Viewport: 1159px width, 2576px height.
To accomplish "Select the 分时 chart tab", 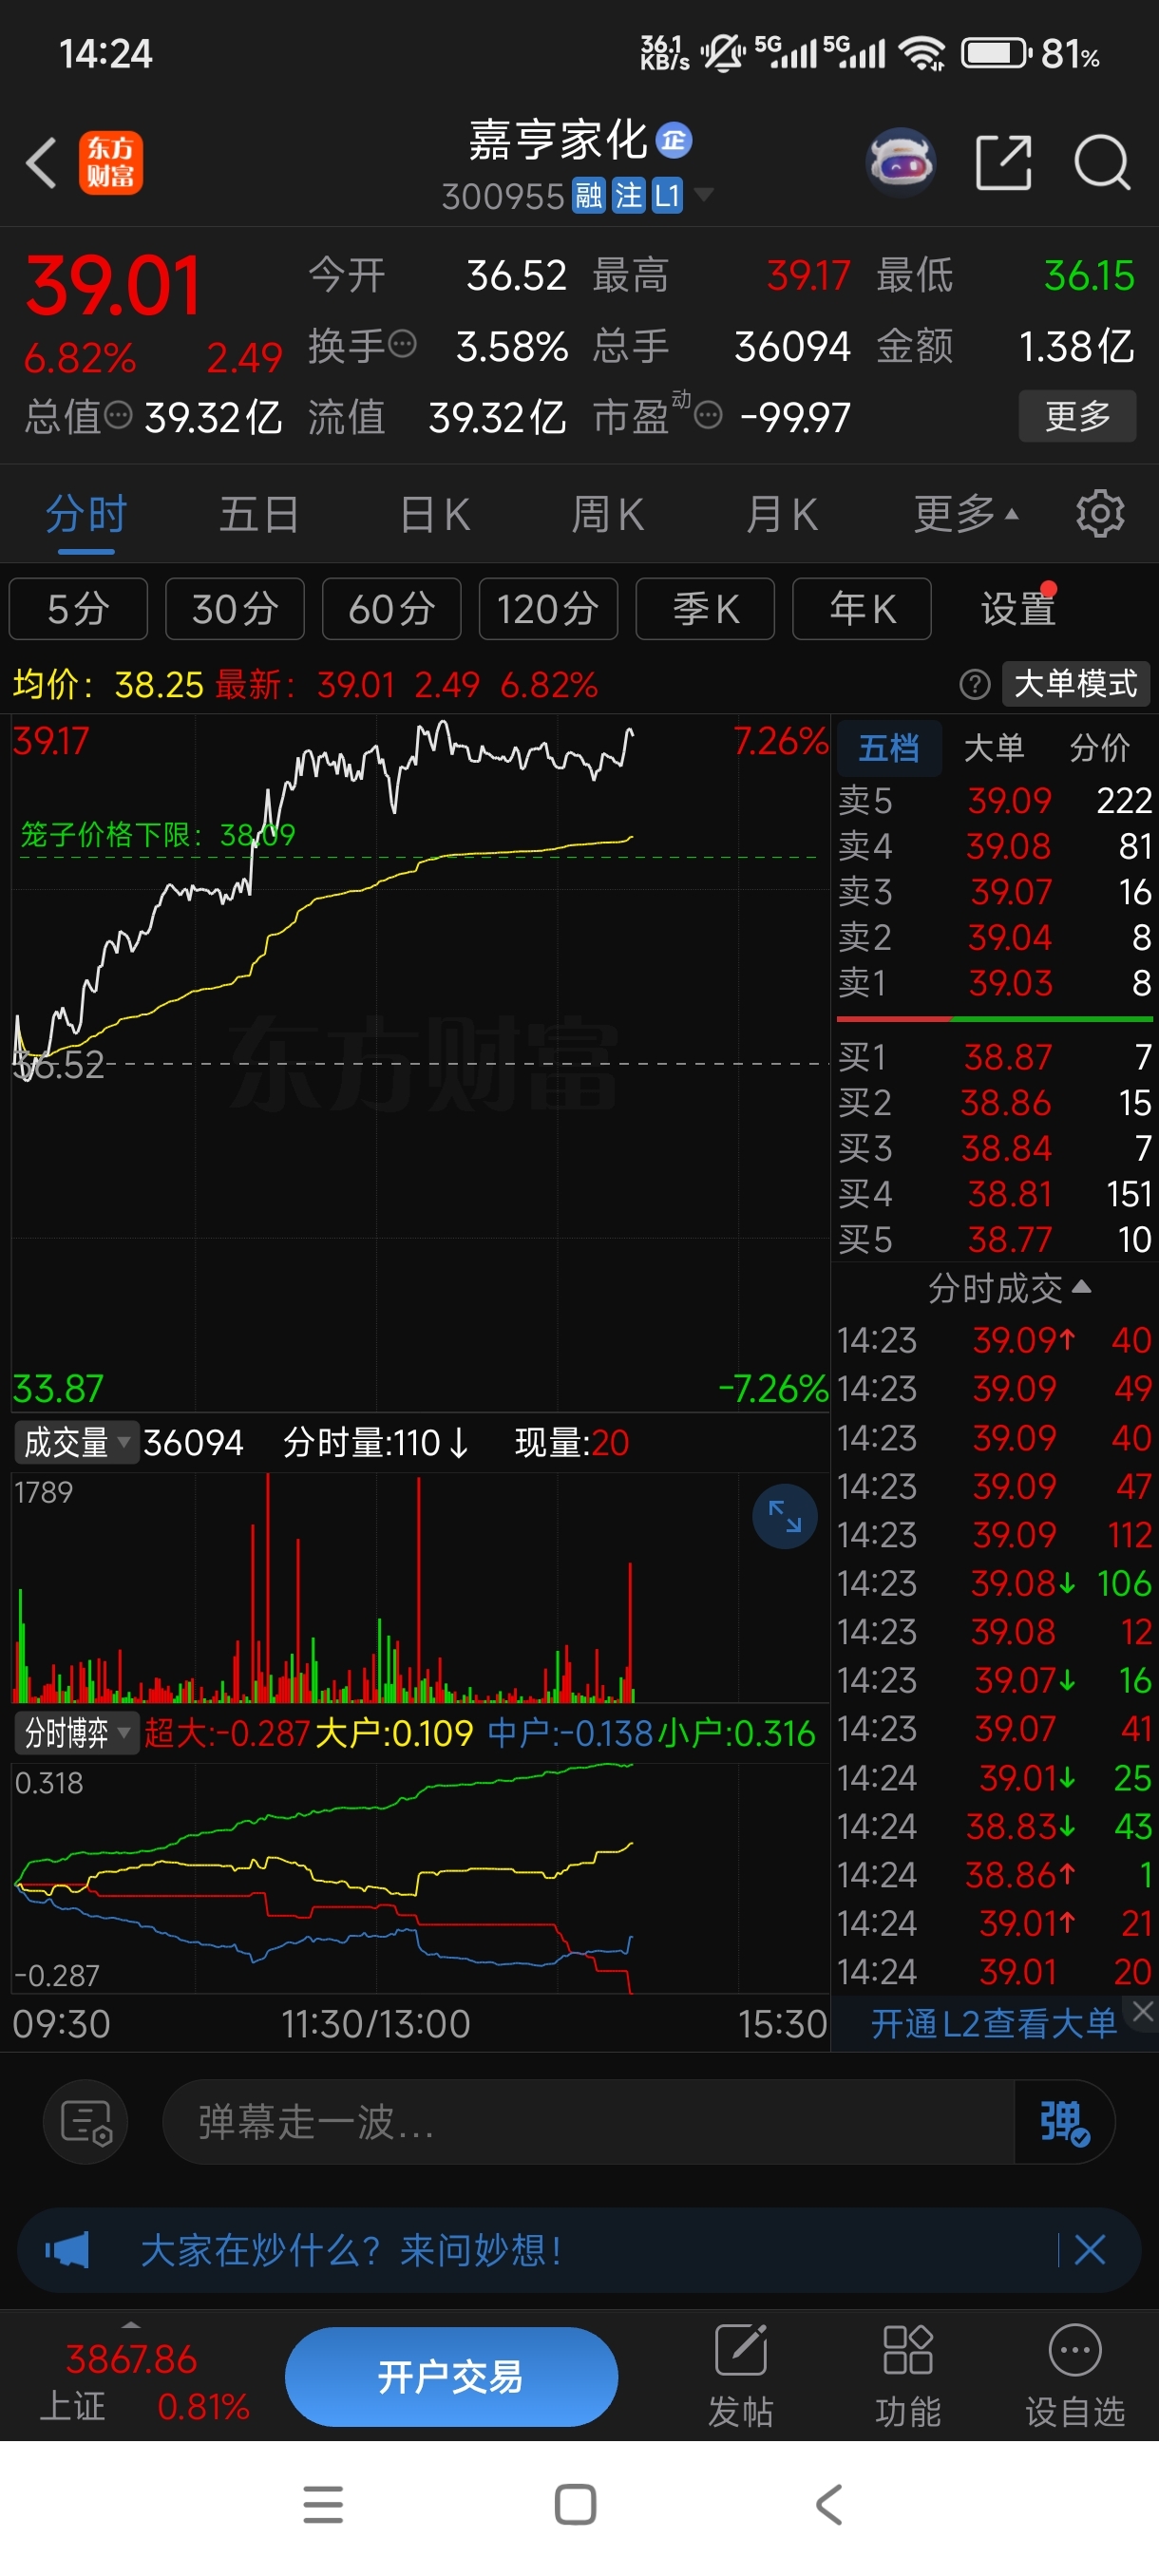I will click(x=86, y=514).
